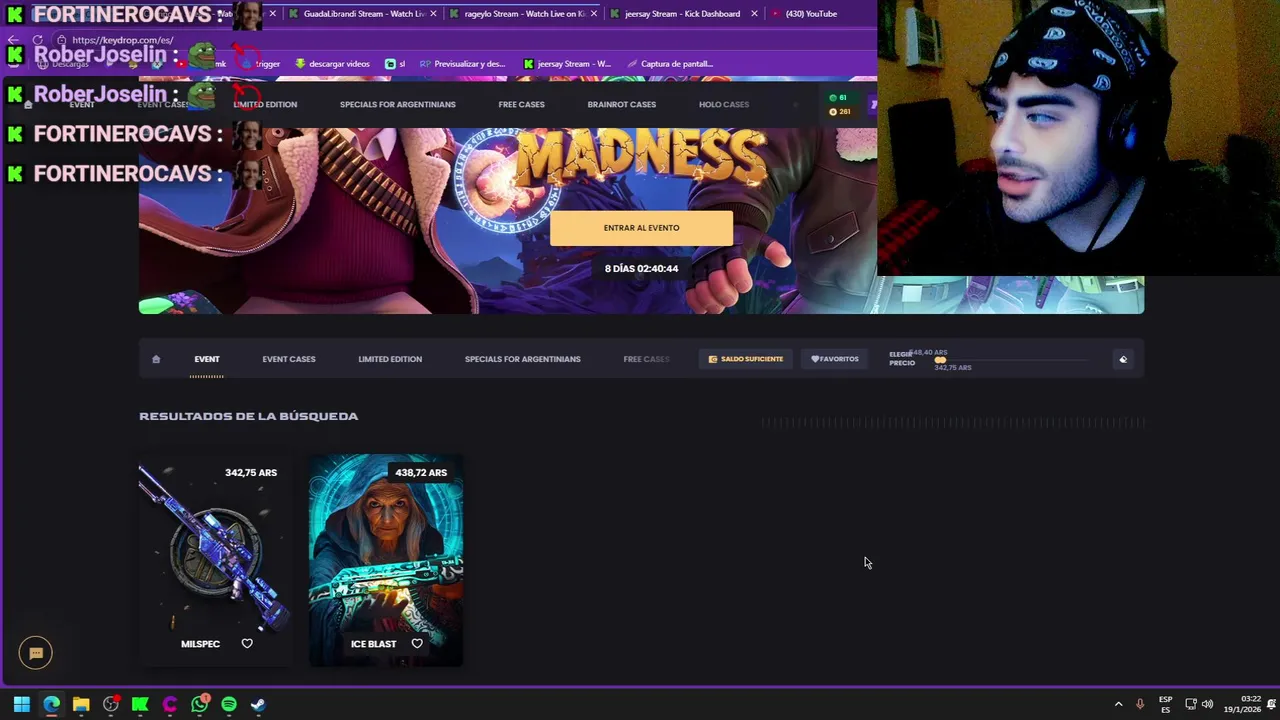Viewport: 1280px width, 720px height.
Task: Open Steam from taskbar
Action: (x=258, y=704)
